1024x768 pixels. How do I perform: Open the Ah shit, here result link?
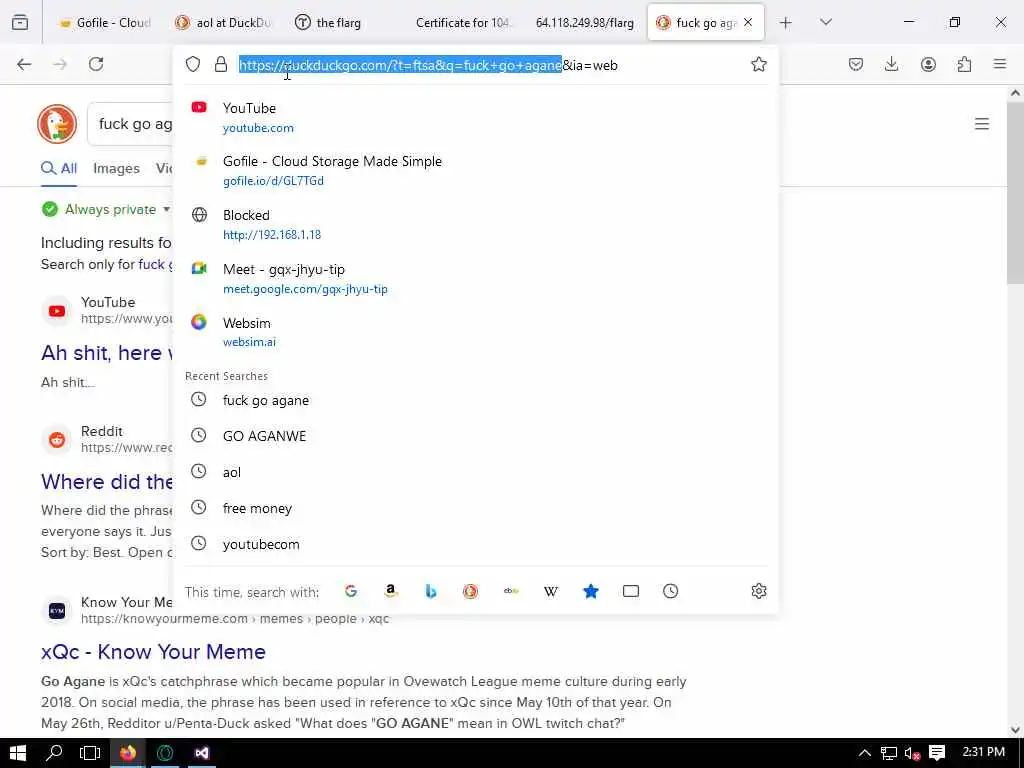[x=106, y=353]
